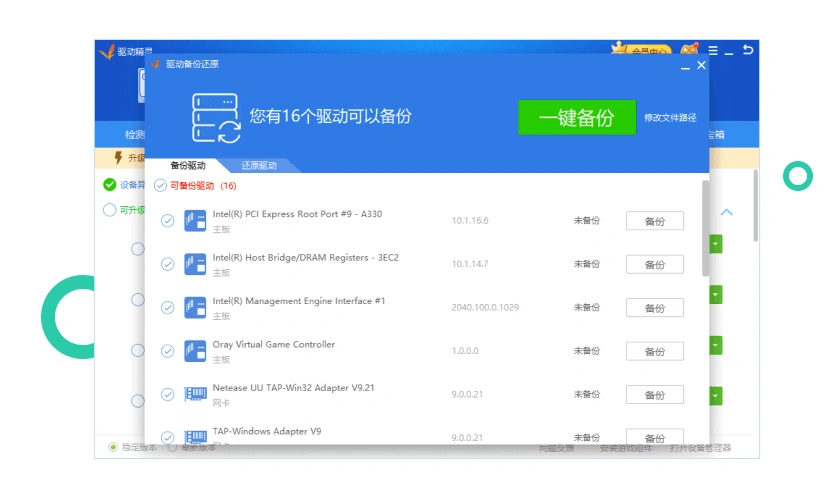Back up the Intel PCI Express Root Port #9 driver

click(654, 221)
